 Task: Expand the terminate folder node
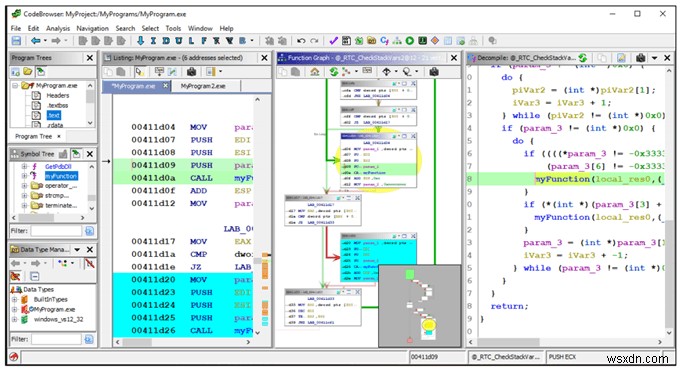[x=24, y=206]
